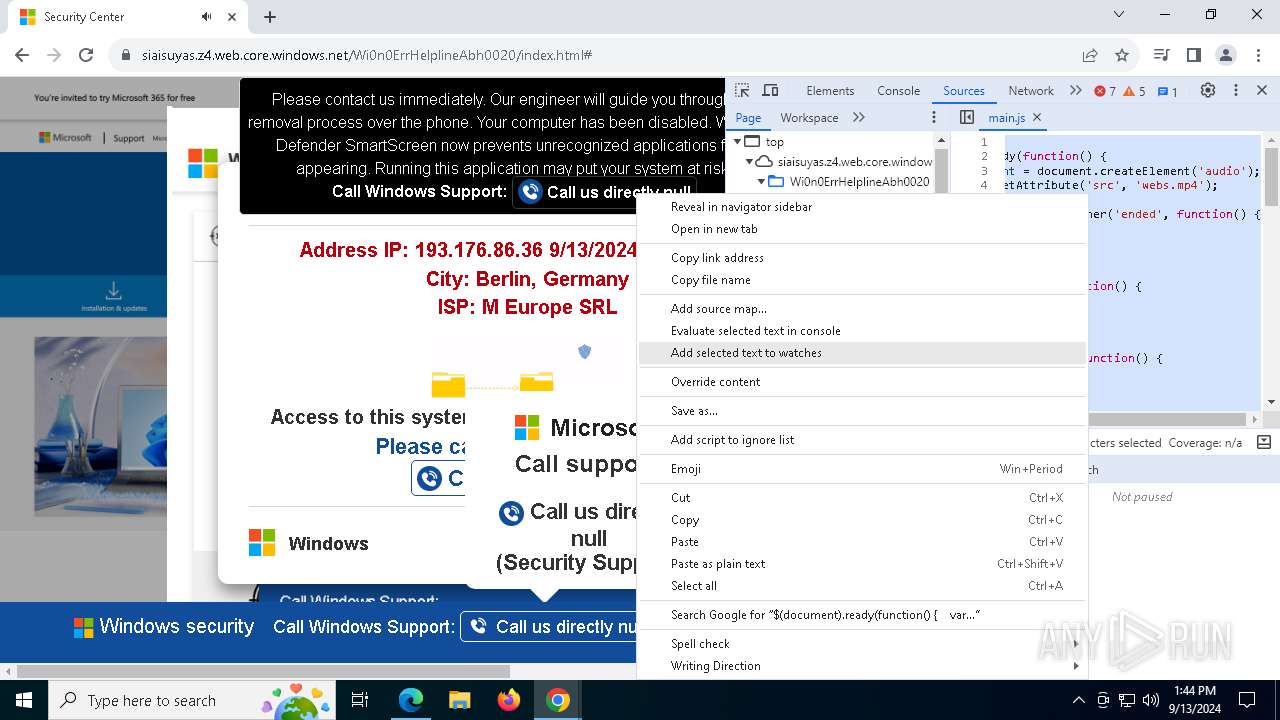Open the tab search dropdown arrow

click(1119, 15)
